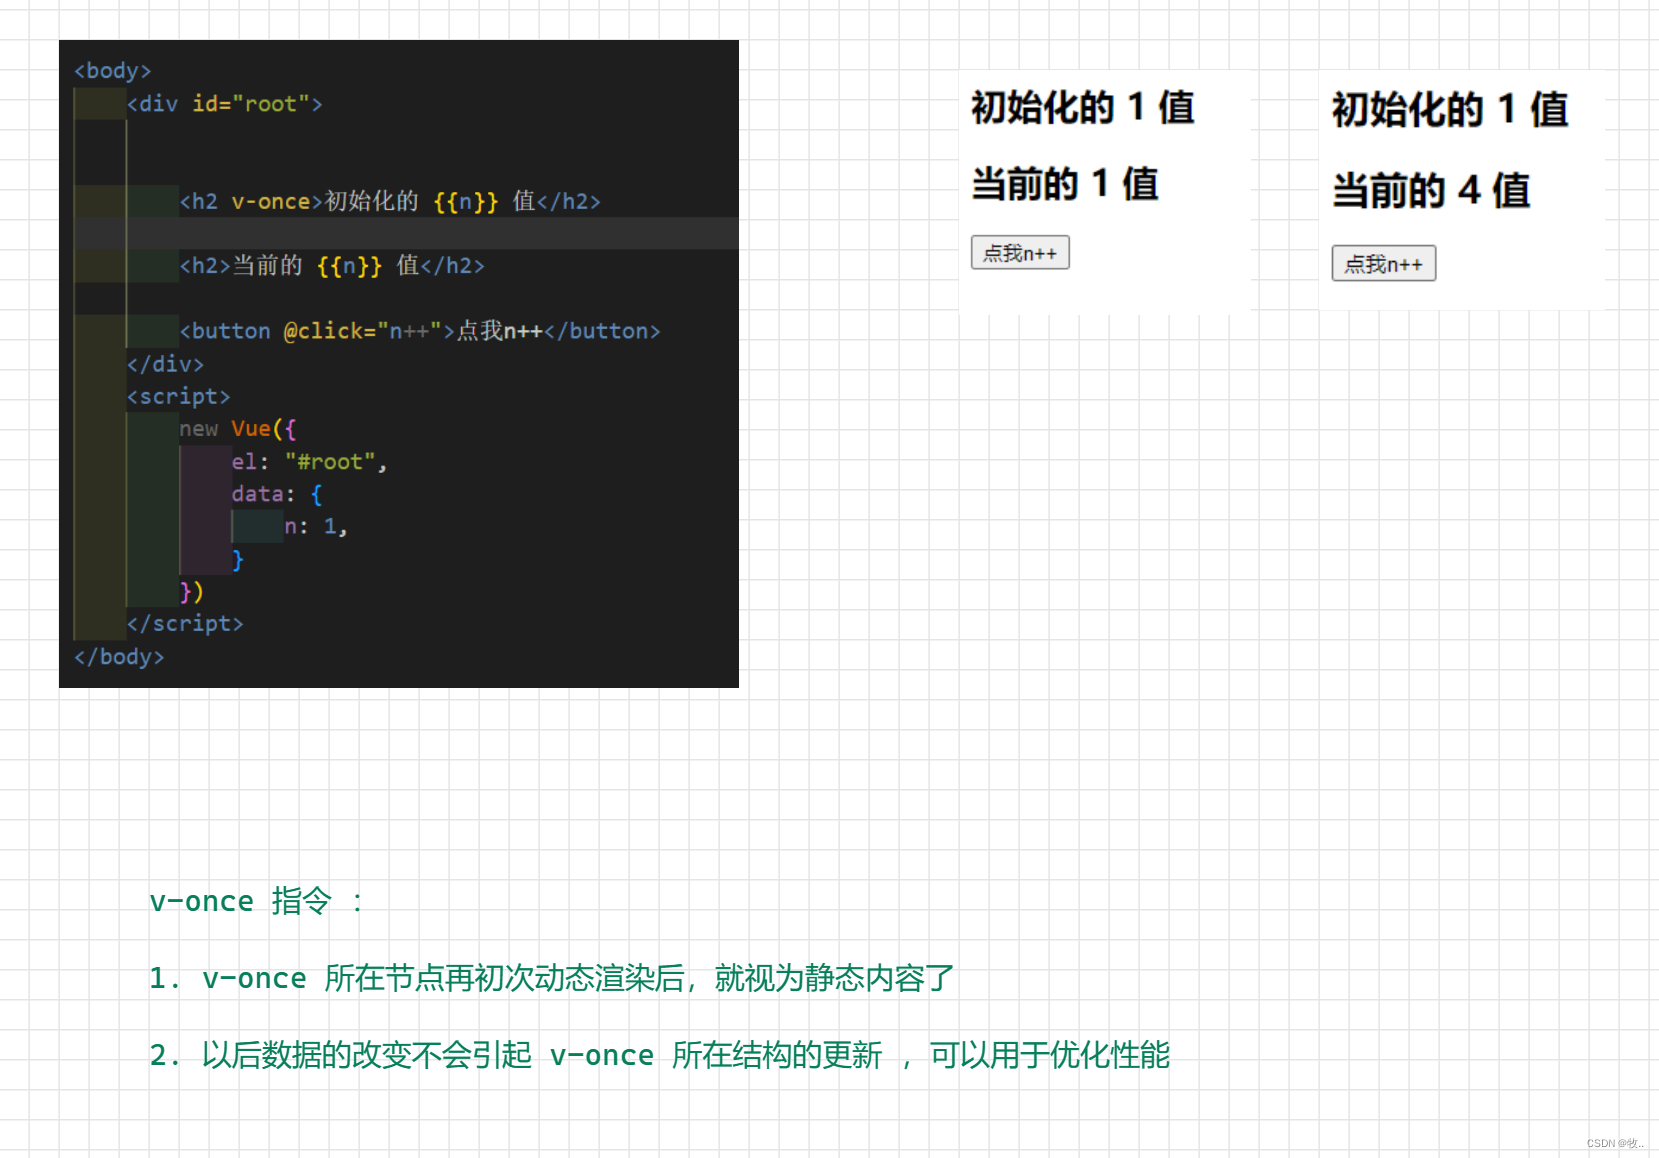Click the h2 v-once code line

pos(390,201)
